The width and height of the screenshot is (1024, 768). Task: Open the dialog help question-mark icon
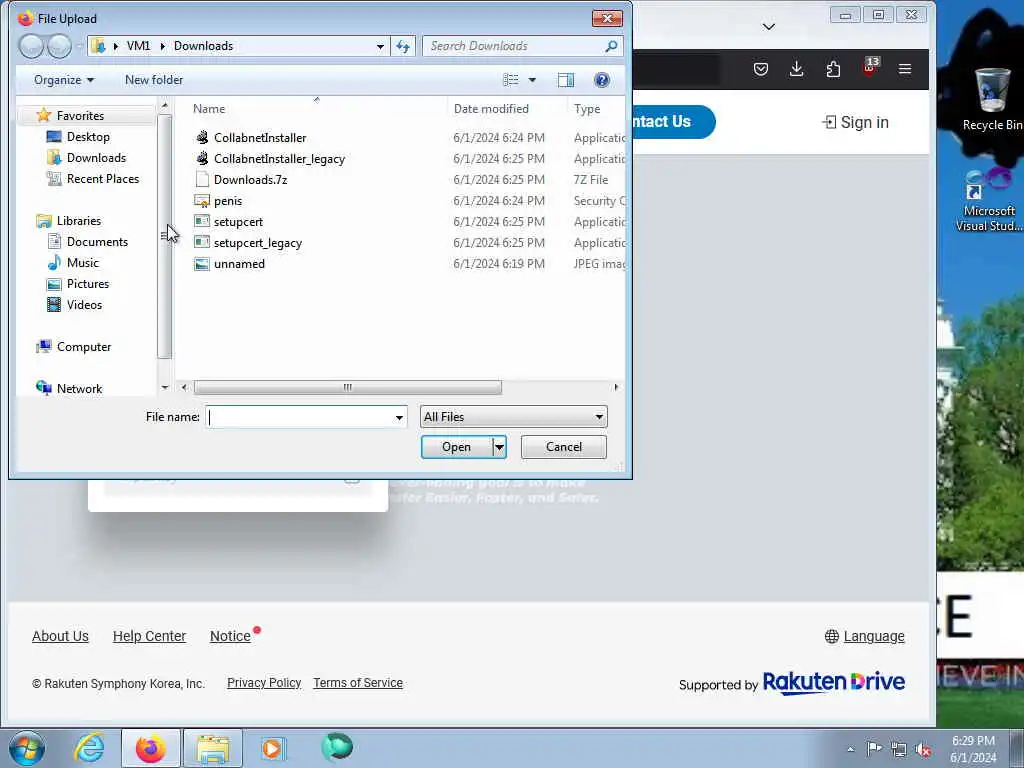pos(601,80)
